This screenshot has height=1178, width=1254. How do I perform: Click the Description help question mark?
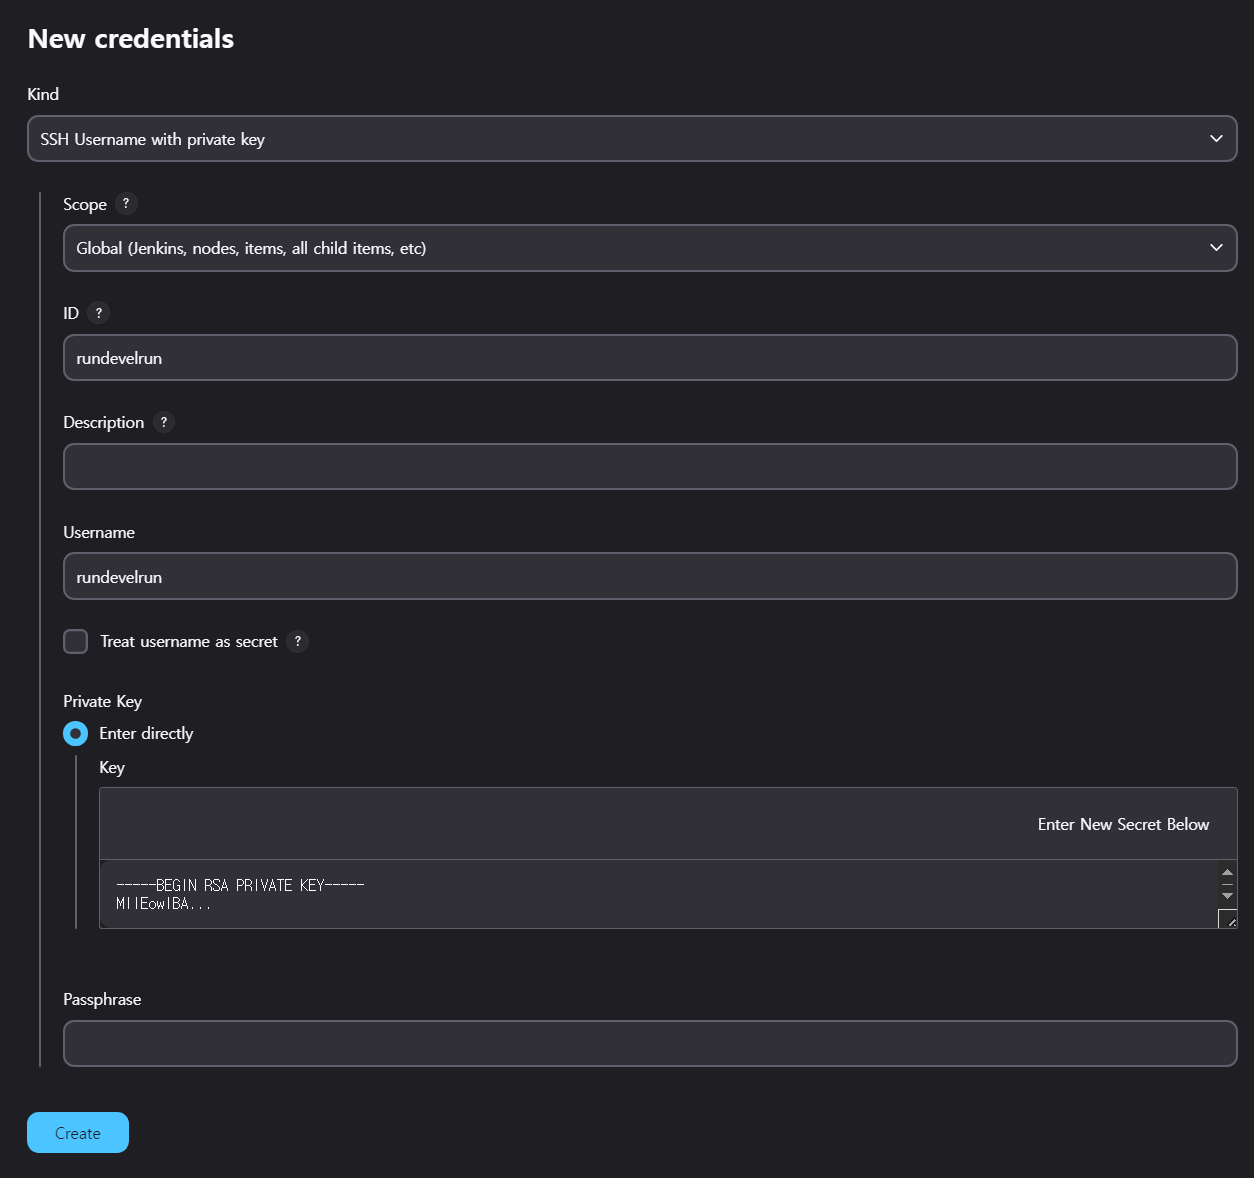point(164,422)
